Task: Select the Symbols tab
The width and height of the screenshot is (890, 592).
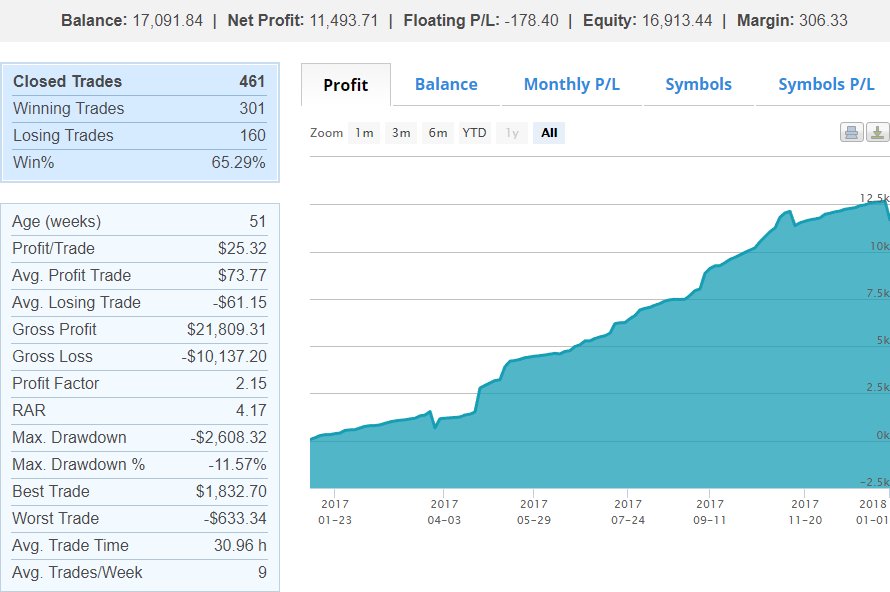Action: pyautogui.click(x=698, y=85)
